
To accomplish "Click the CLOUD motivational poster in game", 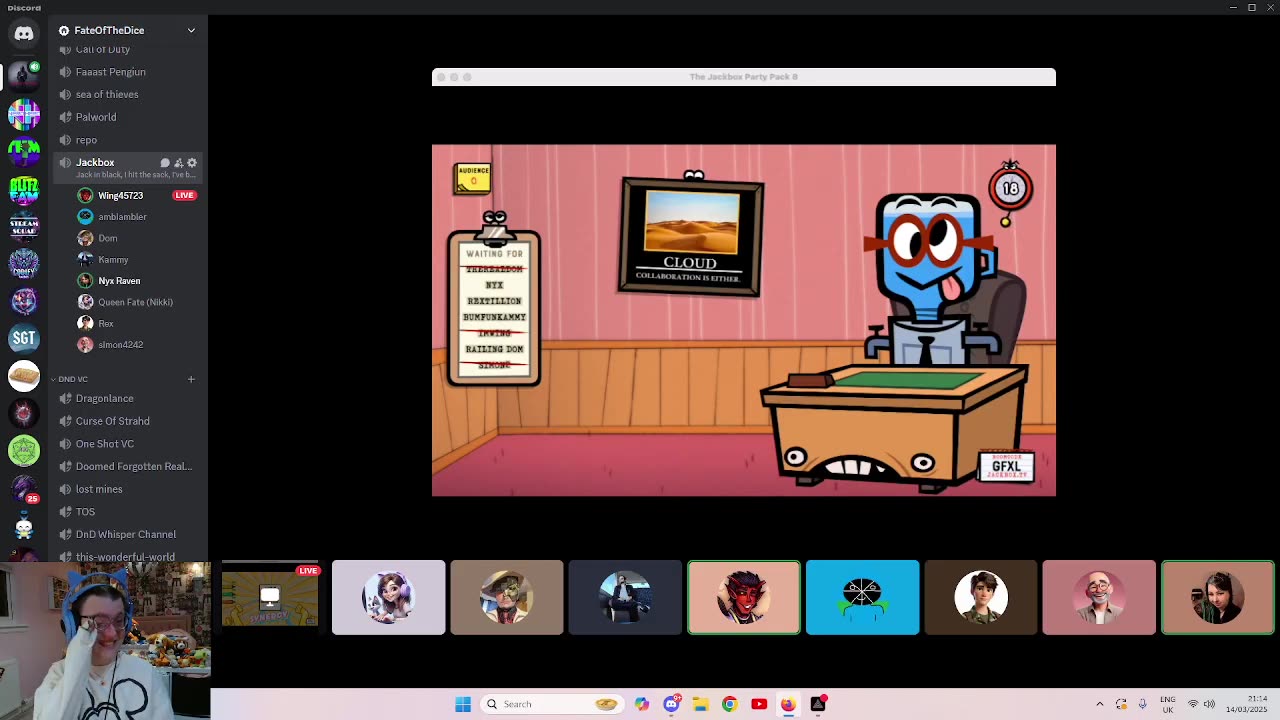I will pos(692,238).
